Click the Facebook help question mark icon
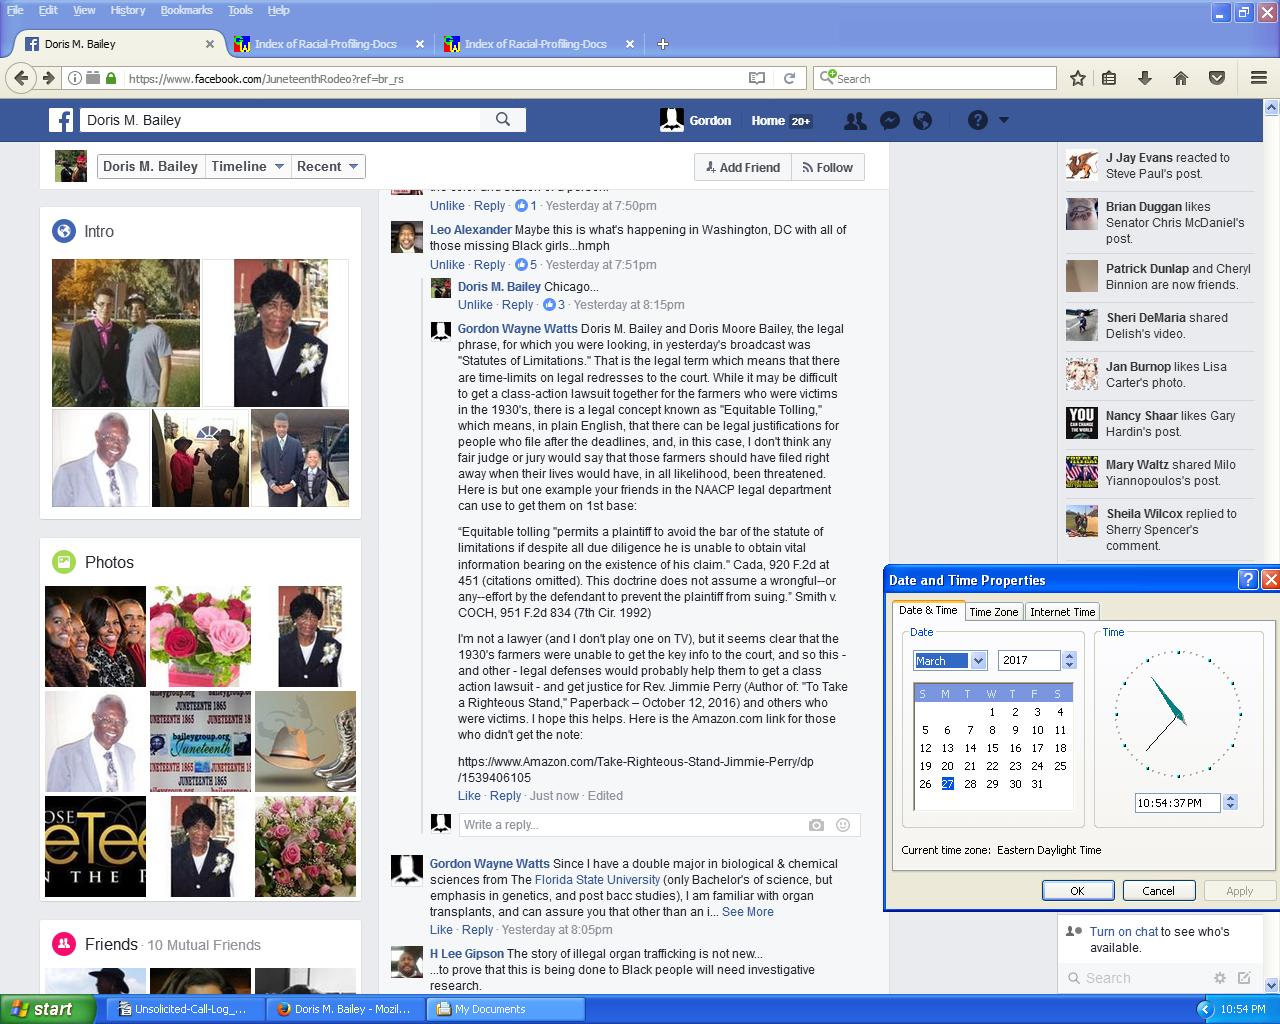 click(978, 121)
